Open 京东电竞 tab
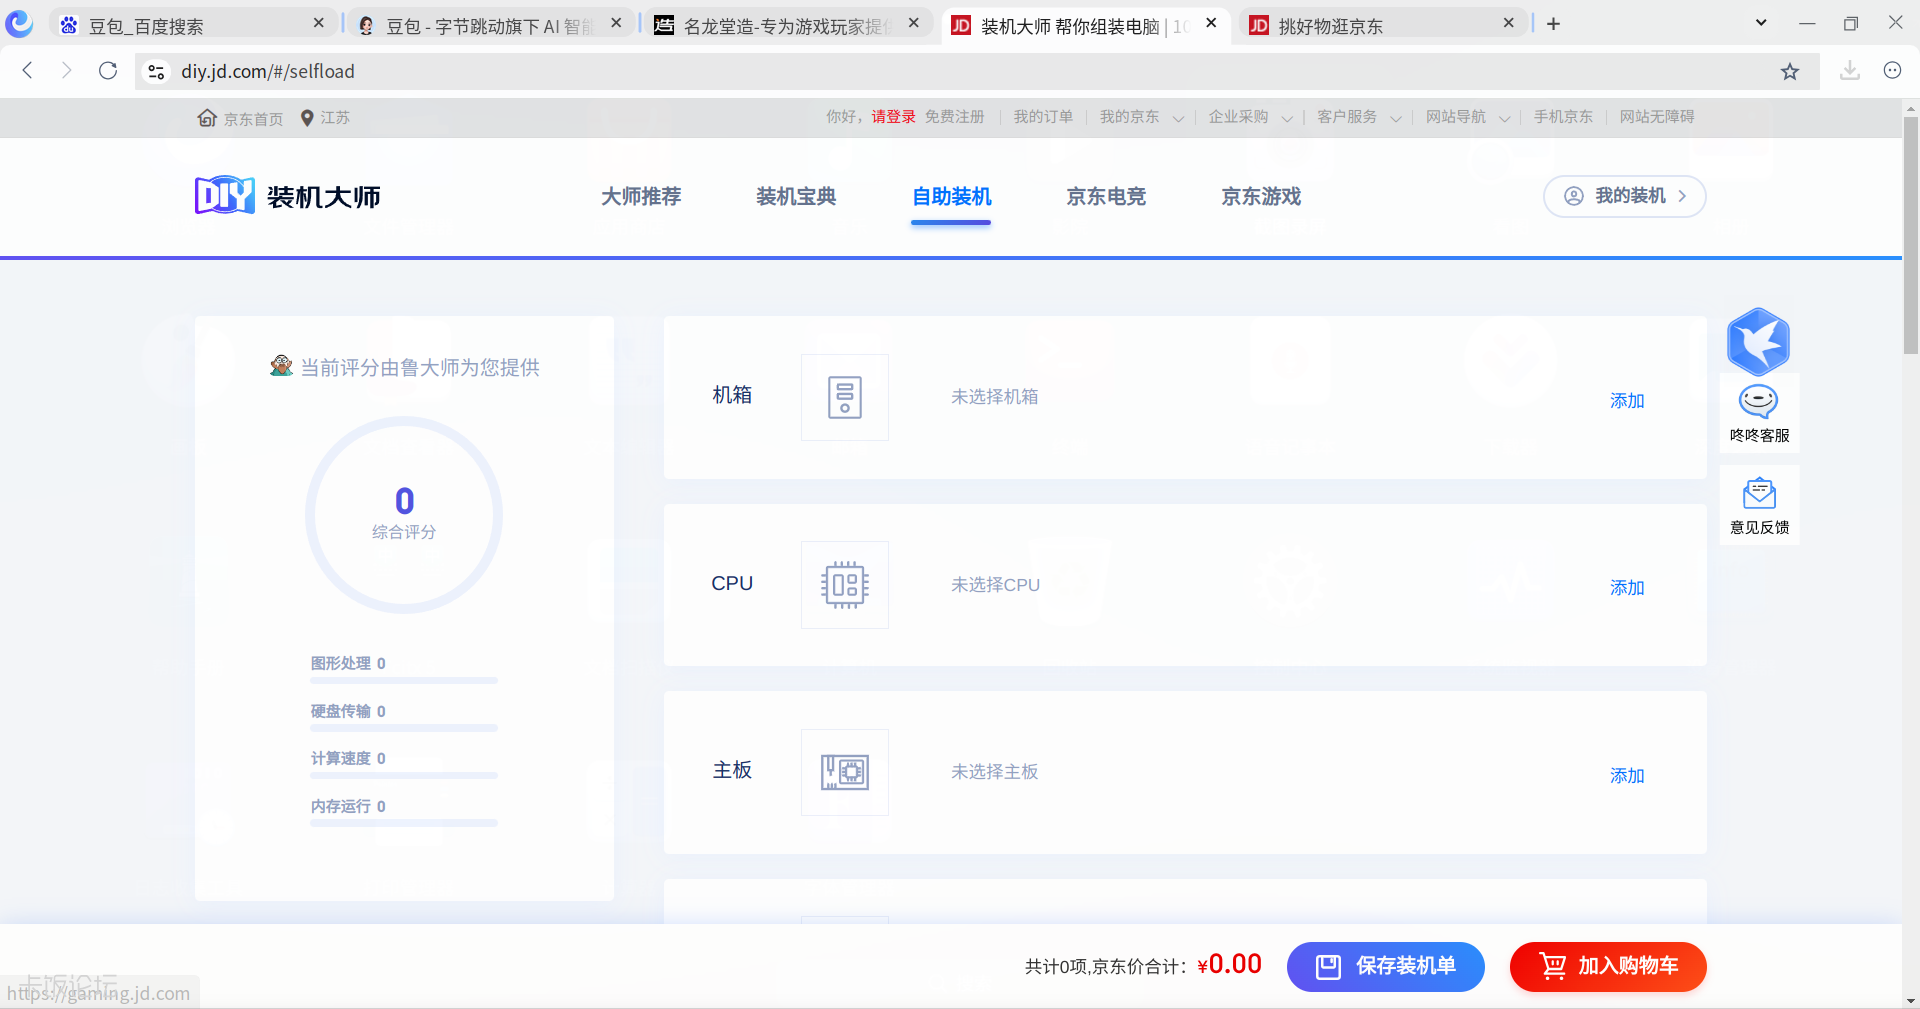The image size is (1920, 1009). (x=1106, y=196)
